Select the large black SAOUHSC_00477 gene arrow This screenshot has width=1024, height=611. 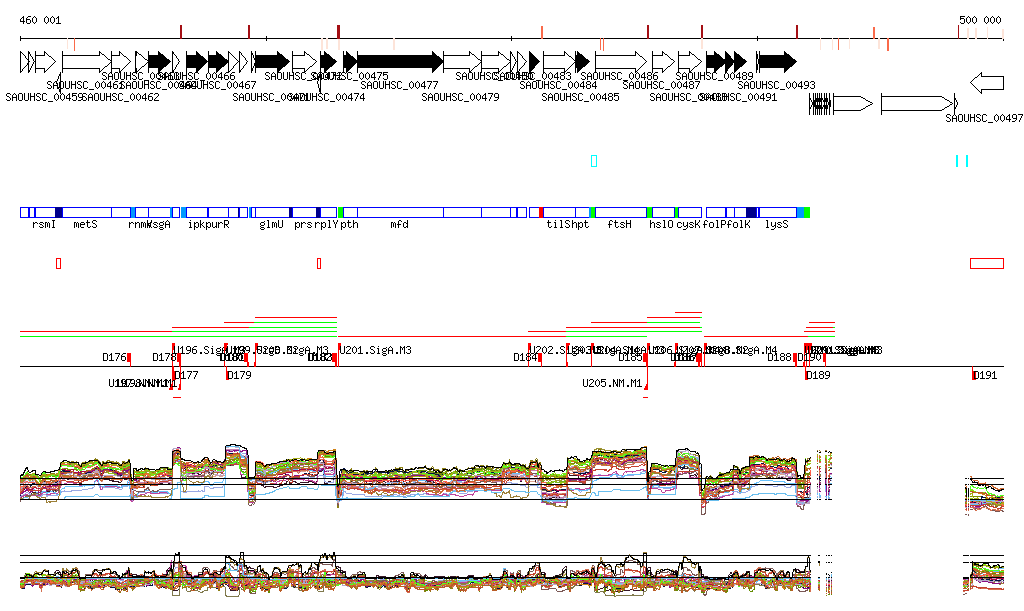click(x=400, y=62)
